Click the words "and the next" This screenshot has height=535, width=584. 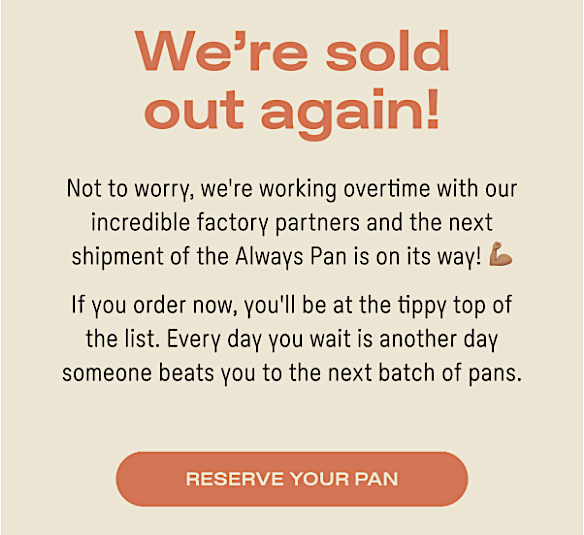[430, 222]
